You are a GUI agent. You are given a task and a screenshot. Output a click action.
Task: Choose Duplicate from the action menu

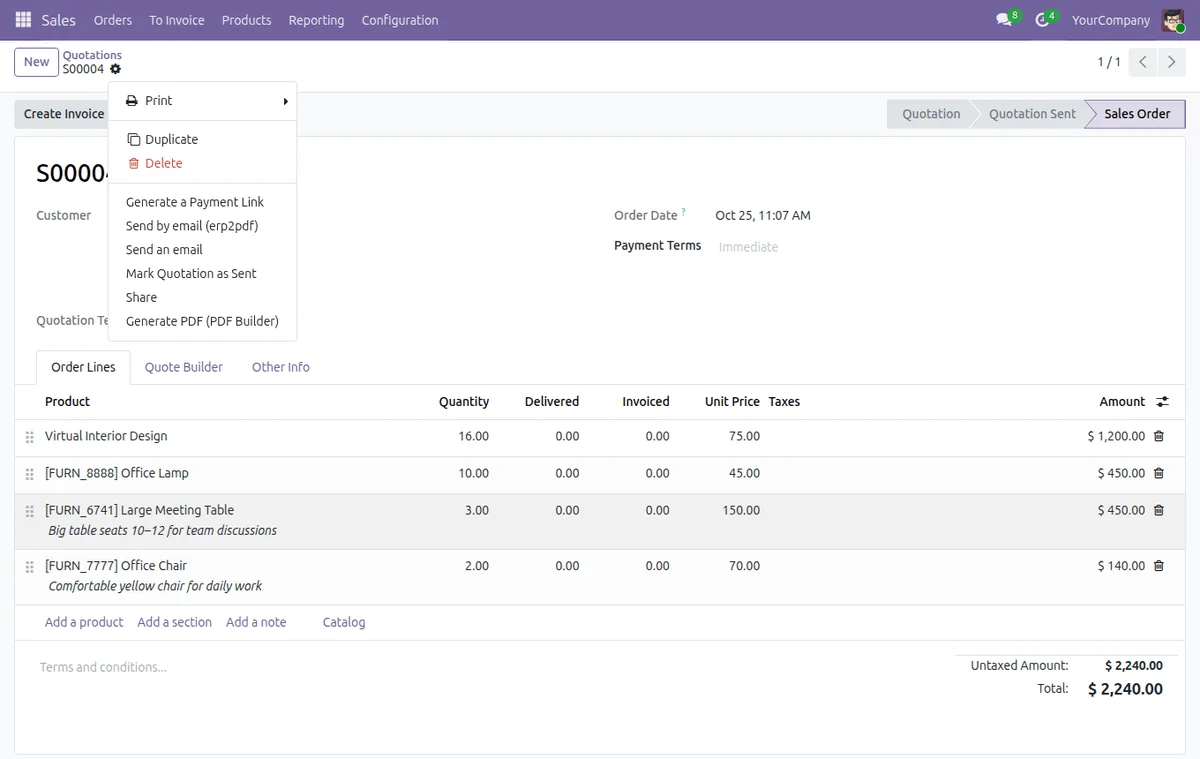[x=202, y=139]
